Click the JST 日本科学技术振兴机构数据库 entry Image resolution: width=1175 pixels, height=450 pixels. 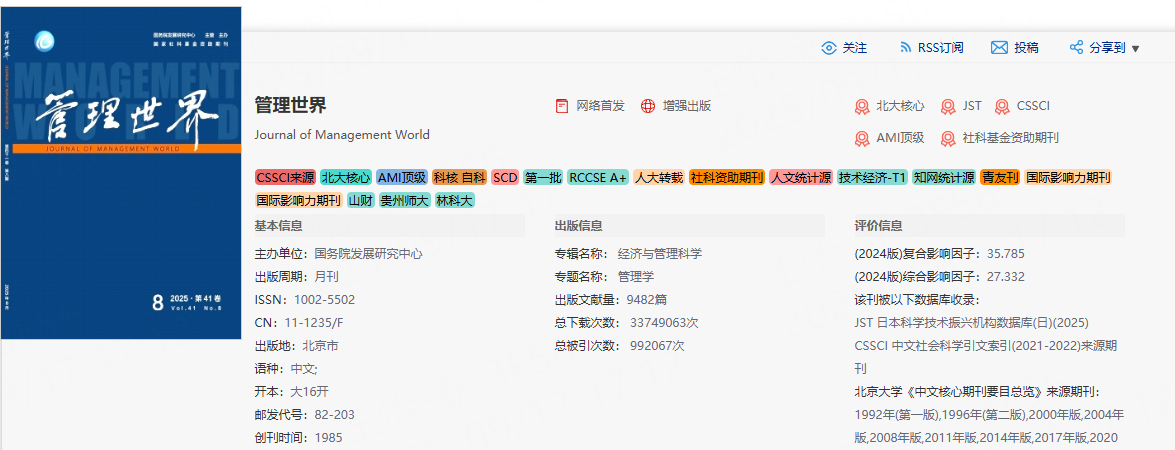click(972, 323)
